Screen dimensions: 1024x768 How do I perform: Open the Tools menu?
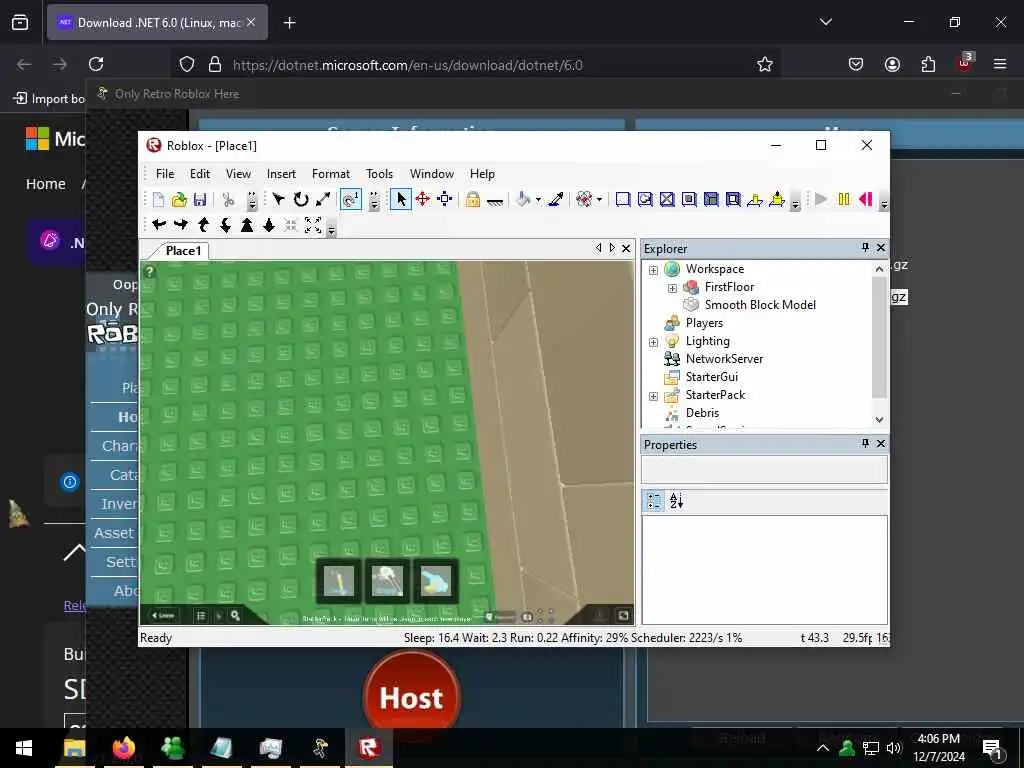click(379, 174)
